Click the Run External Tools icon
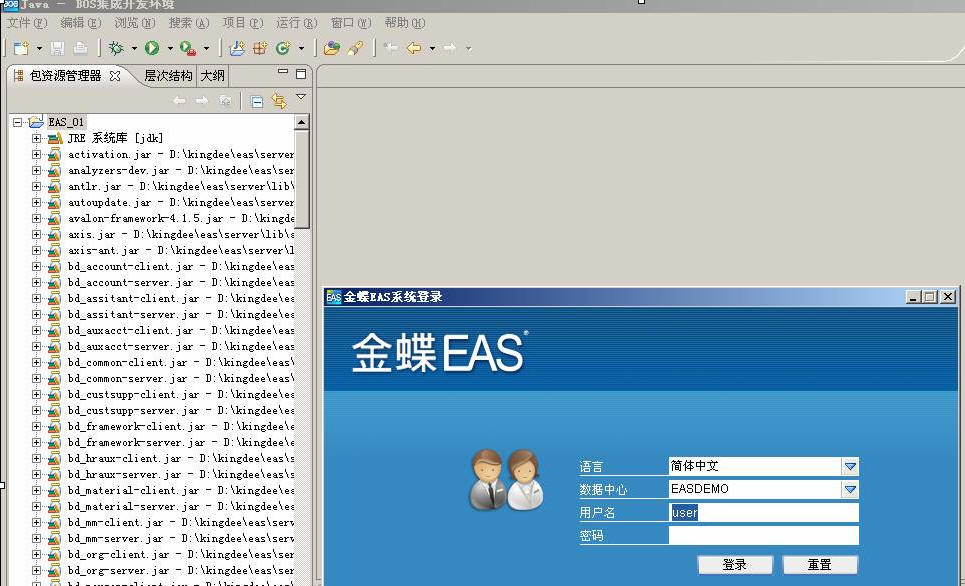This screenshot has height=586, width=965. coord(188,48)
